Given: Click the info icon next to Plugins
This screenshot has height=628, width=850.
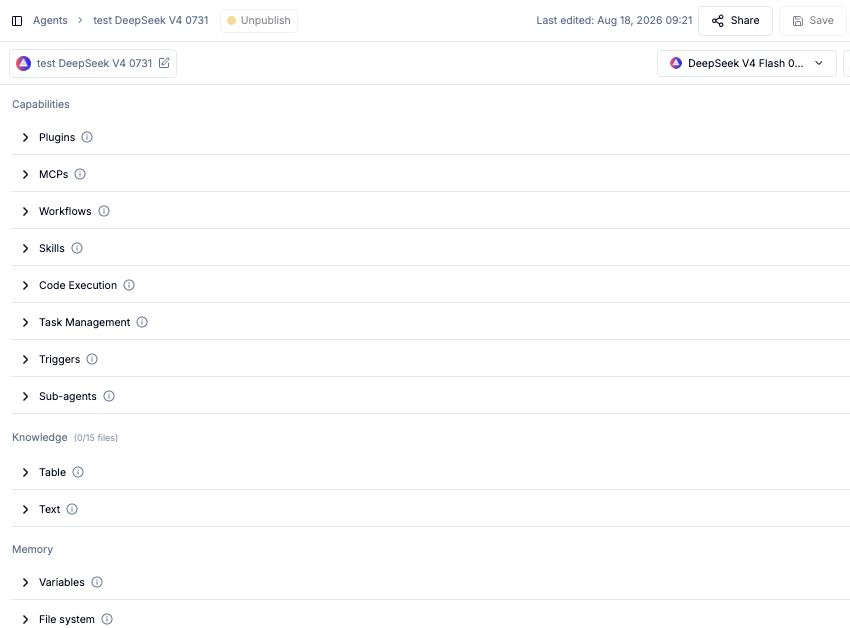Looking at the screenshot, I should (x=87, y=137).
